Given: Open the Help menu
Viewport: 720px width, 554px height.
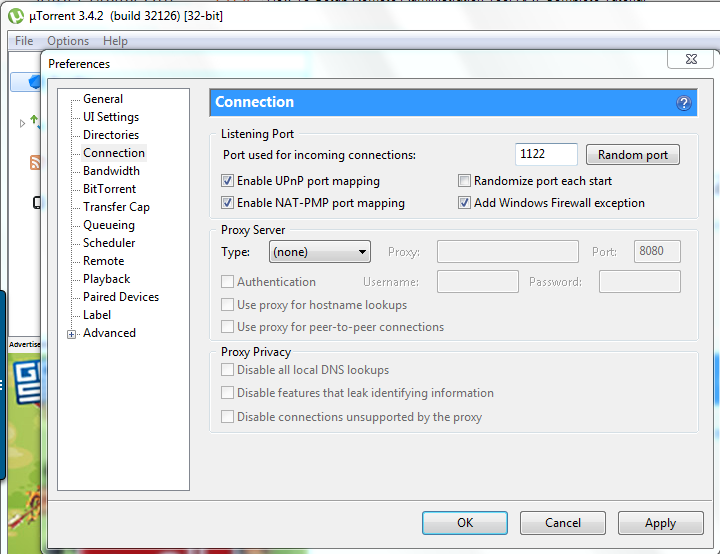Looking at the screenshot, I should (x=115, y=41).
